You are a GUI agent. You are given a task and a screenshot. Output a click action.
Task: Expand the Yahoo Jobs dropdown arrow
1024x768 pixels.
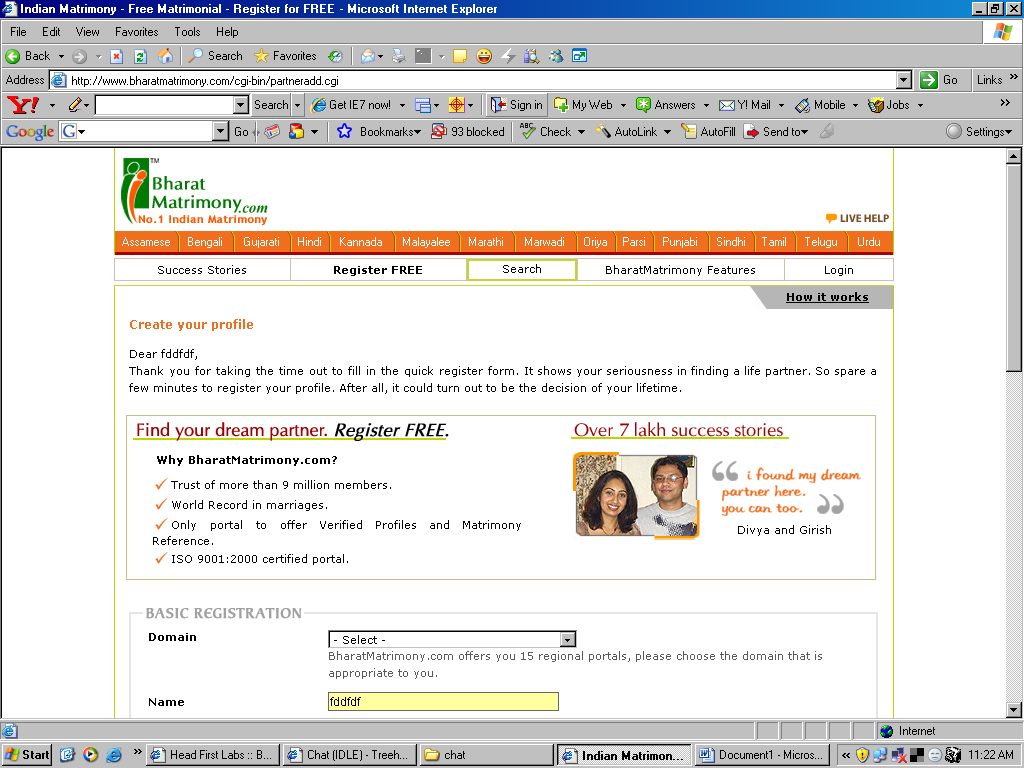(920, 105)
